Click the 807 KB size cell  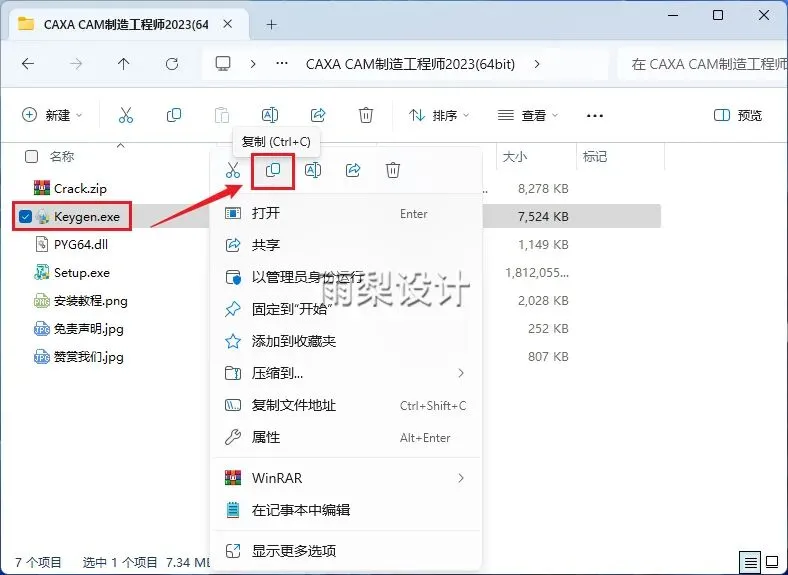tap(548, 357)
